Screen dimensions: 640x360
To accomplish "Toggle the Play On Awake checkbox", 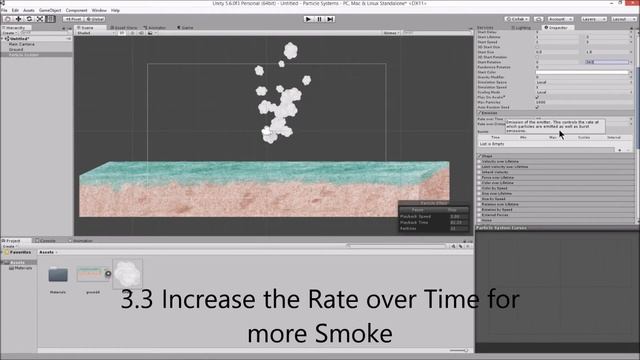I will [x=538, y=97].
